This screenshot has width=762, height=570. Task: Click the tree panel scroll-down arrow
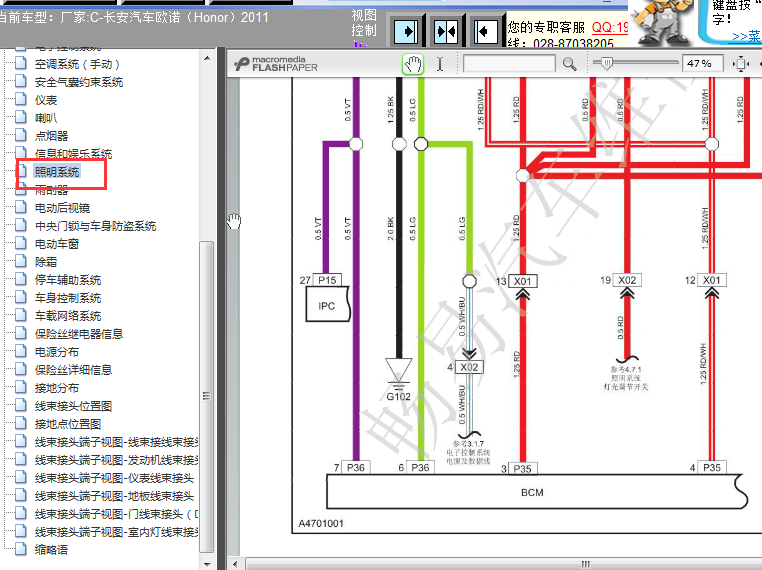[207, 564]
